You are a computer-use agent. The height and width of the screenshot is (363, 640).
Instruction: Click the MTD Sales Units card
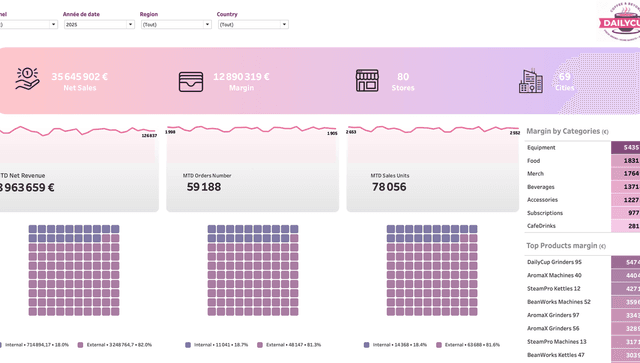(x=433, y=168)
